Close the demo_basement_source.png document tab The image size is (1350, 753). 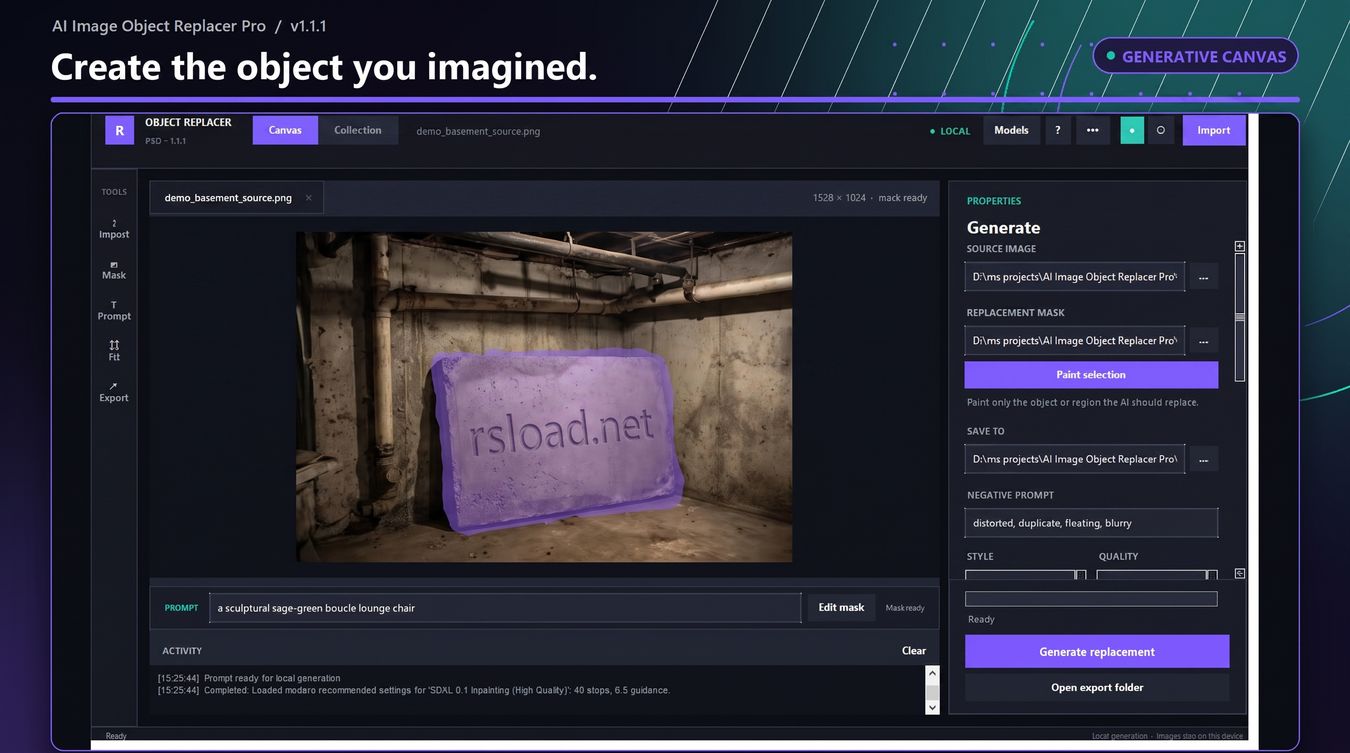pyautogui.click(x=308, y=198)
